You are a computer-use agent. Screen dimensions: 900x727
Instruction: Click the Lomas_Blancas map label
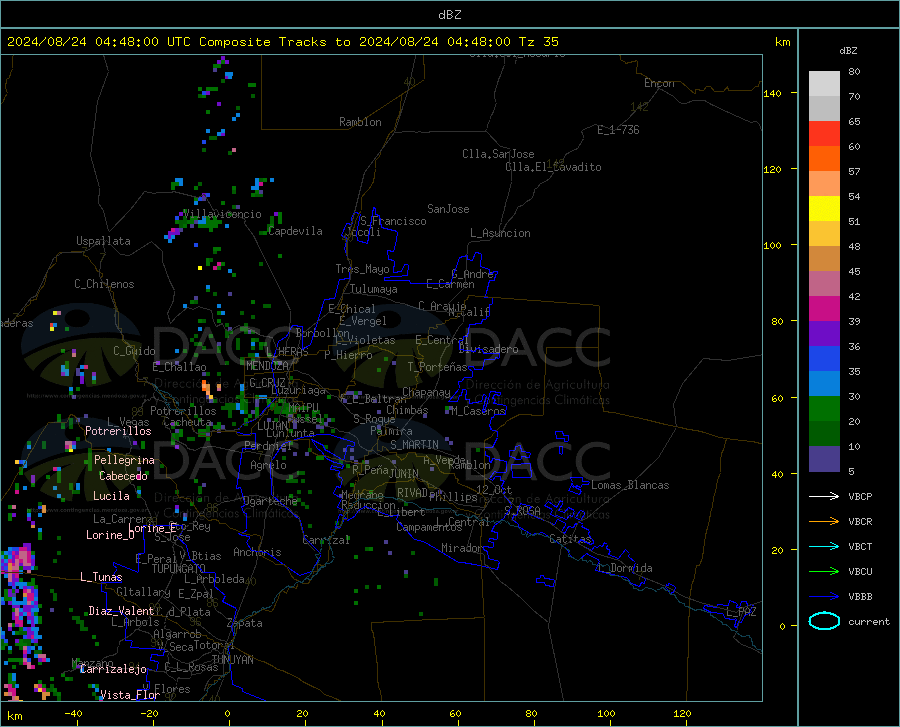pos(630,485)
